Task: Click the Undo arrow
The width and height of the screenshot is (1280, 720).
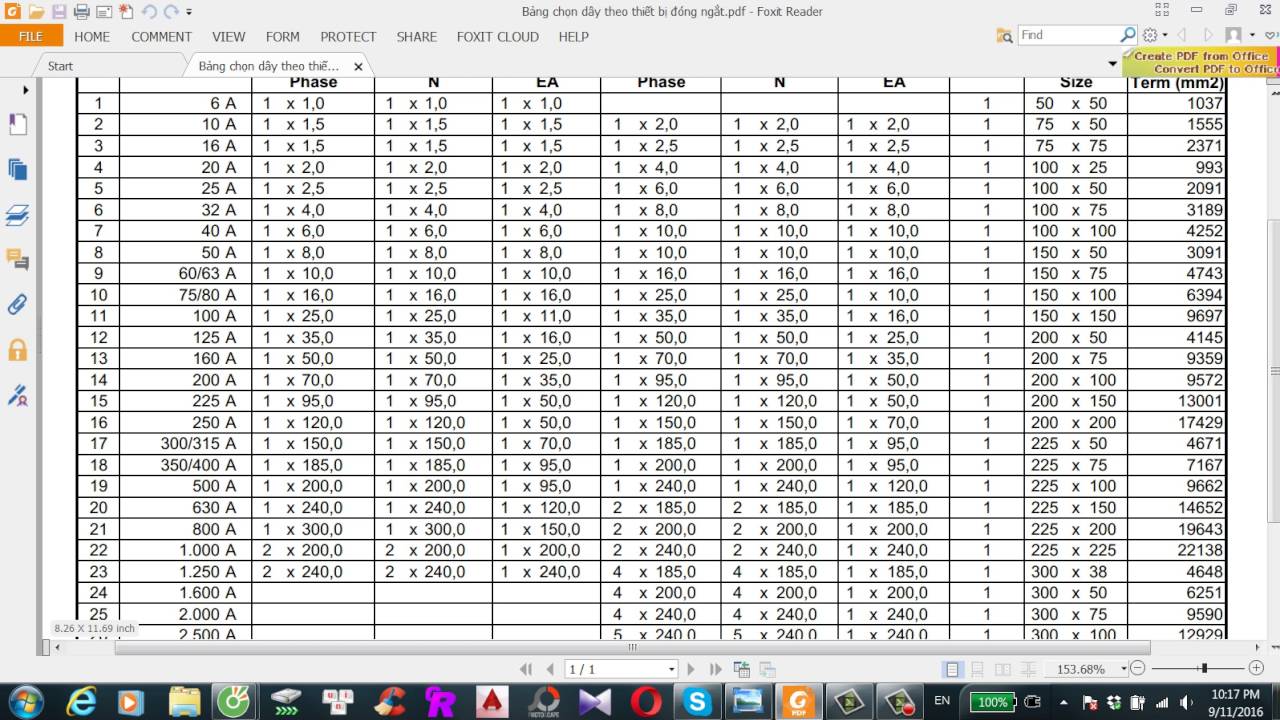Action: 149,12
